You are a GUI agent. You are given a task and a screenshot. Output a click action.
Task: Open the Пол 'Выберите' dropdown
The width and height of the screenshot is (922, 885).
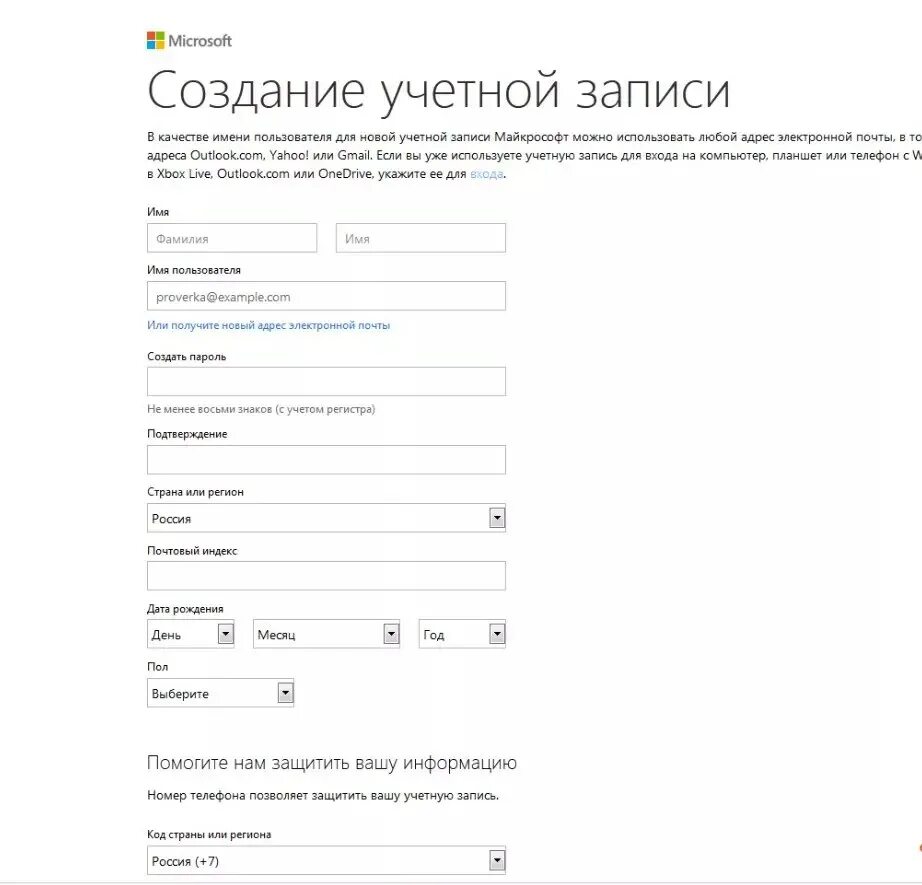pyautogui.click(x=221, y=693)
